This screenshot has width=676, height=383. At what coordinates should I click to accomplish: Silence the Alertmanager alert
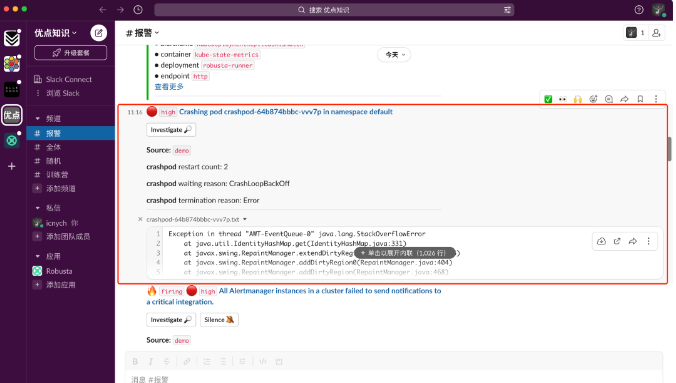coord(219,320)
